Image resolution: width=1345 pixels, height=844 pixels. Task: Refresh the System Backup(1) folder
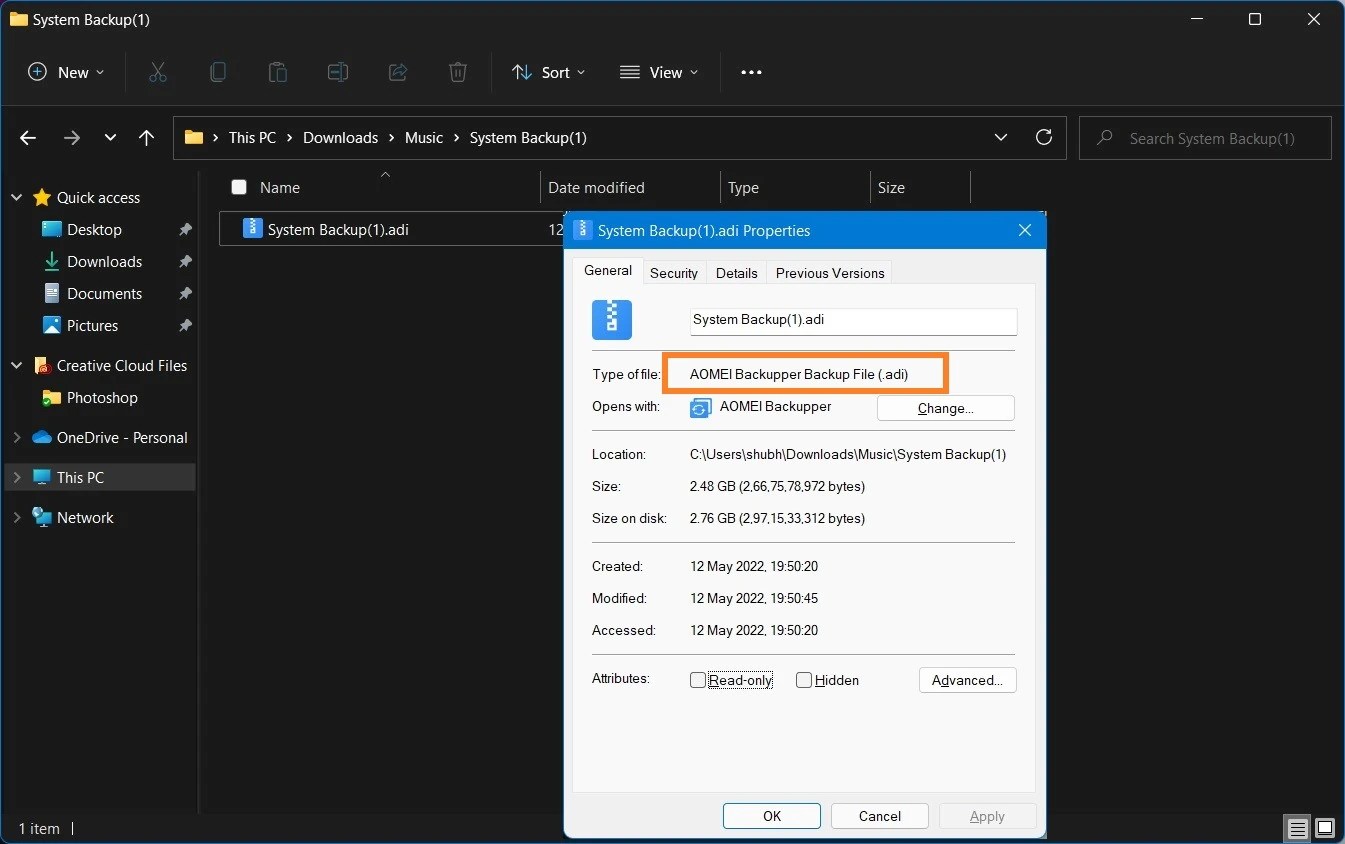pyautogui.click(x=1044, y=137)
